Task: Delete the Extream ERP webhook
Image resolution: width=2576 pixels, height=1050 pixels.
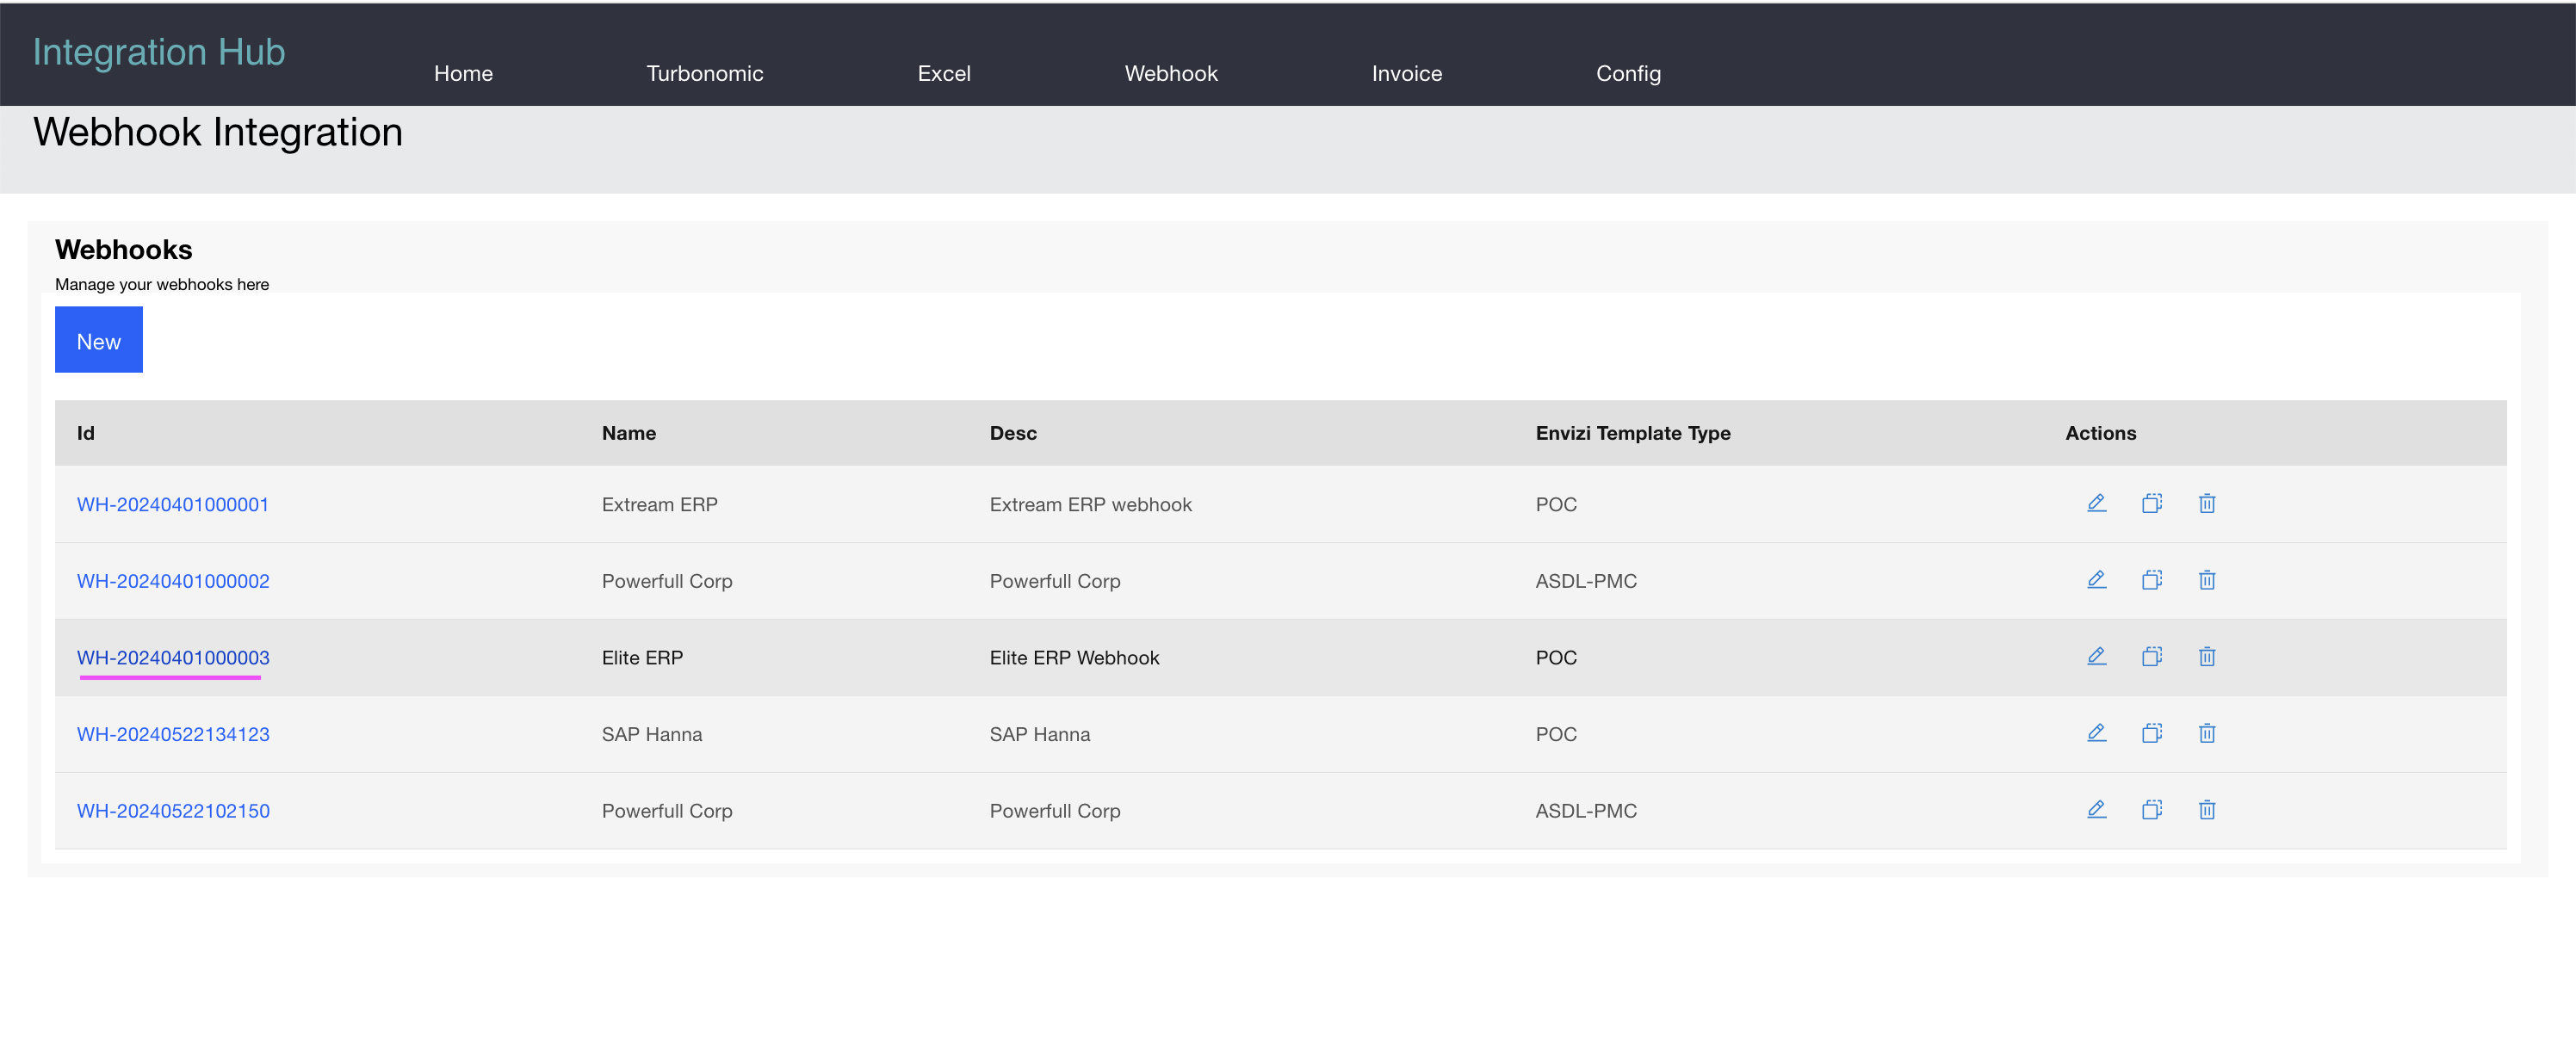Action: (2207, 504)
